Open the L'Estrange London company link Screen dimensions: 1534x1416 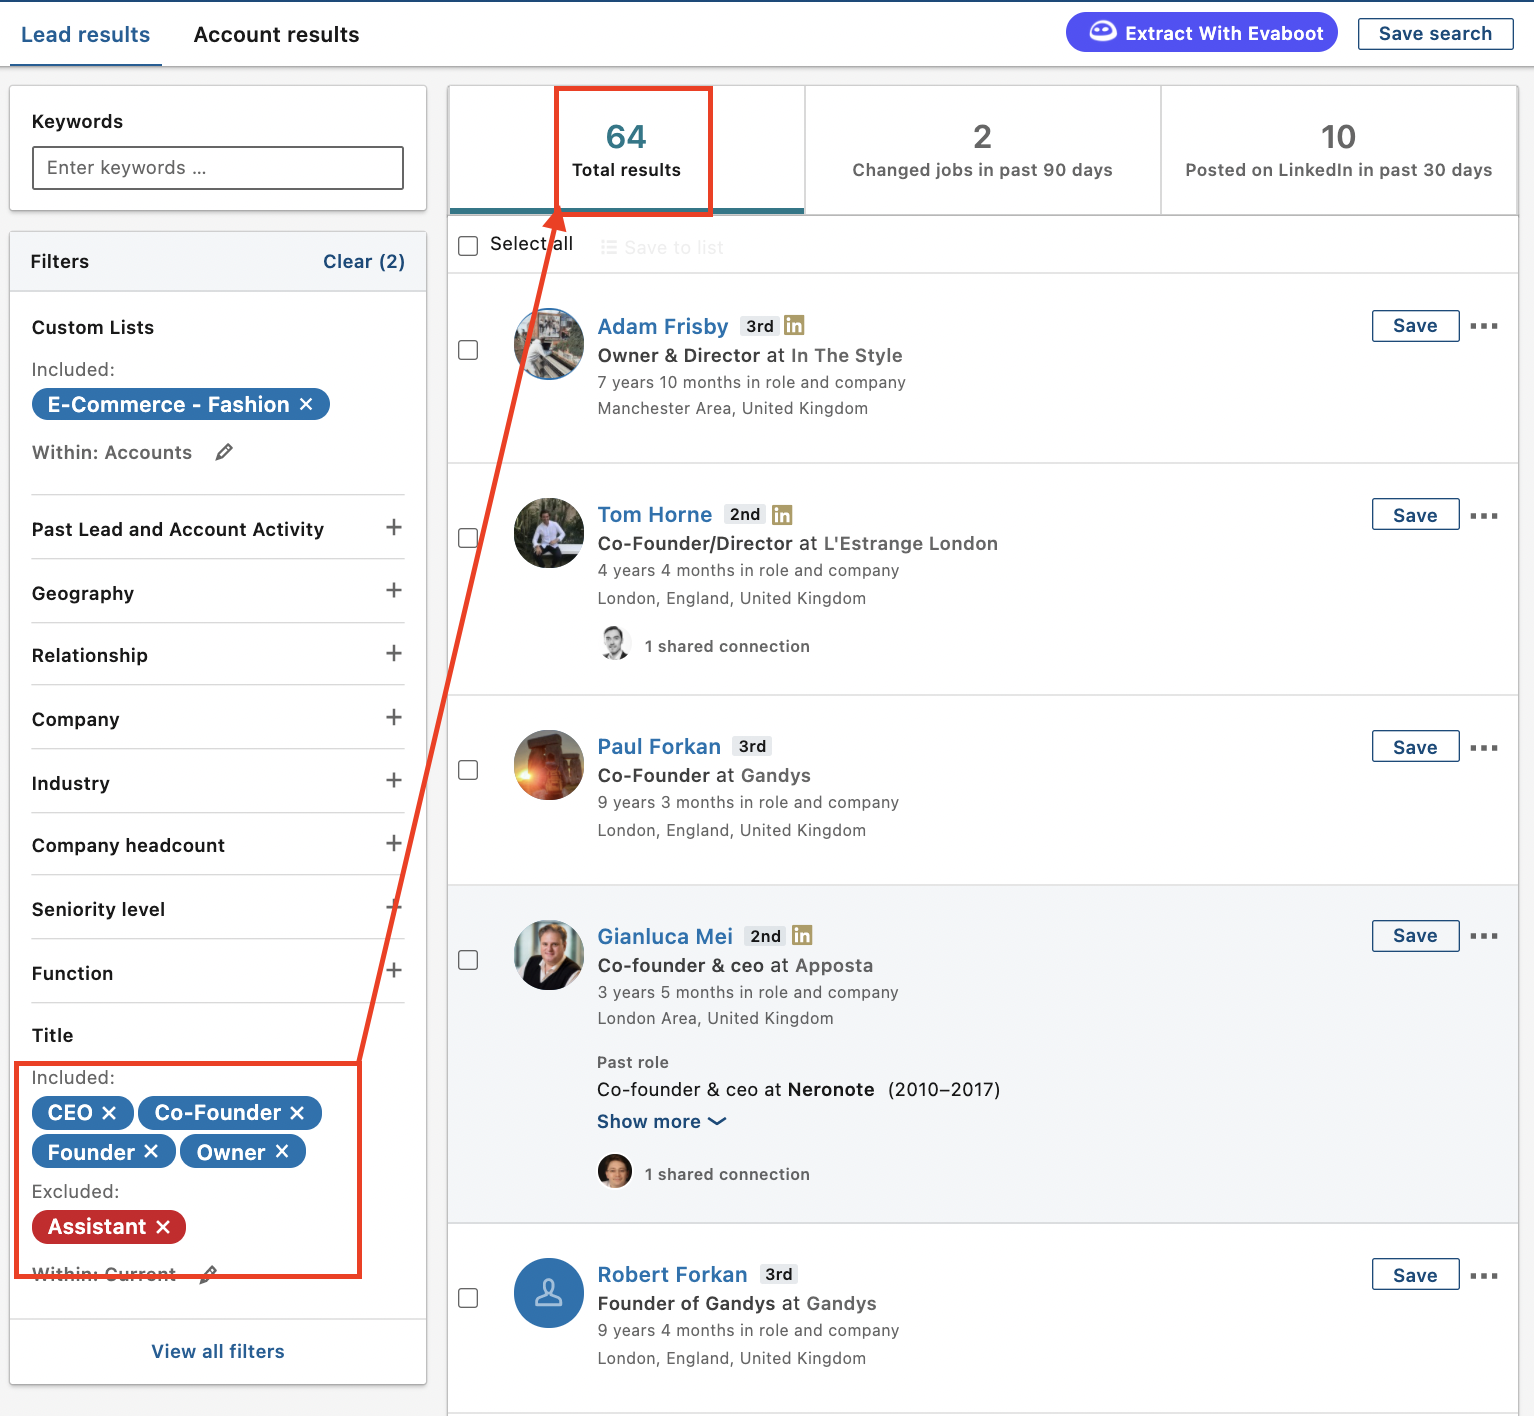(911, 543)
